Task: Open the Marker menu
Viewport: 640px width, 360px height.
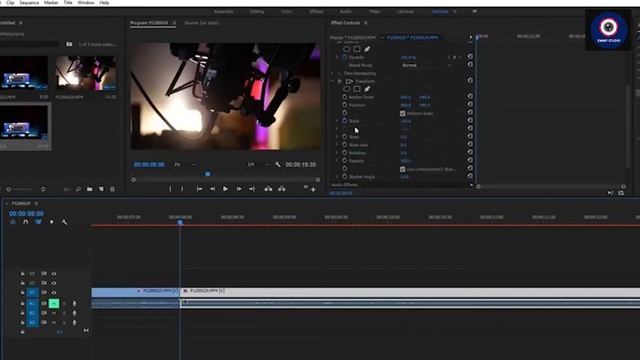Action: 51,2
